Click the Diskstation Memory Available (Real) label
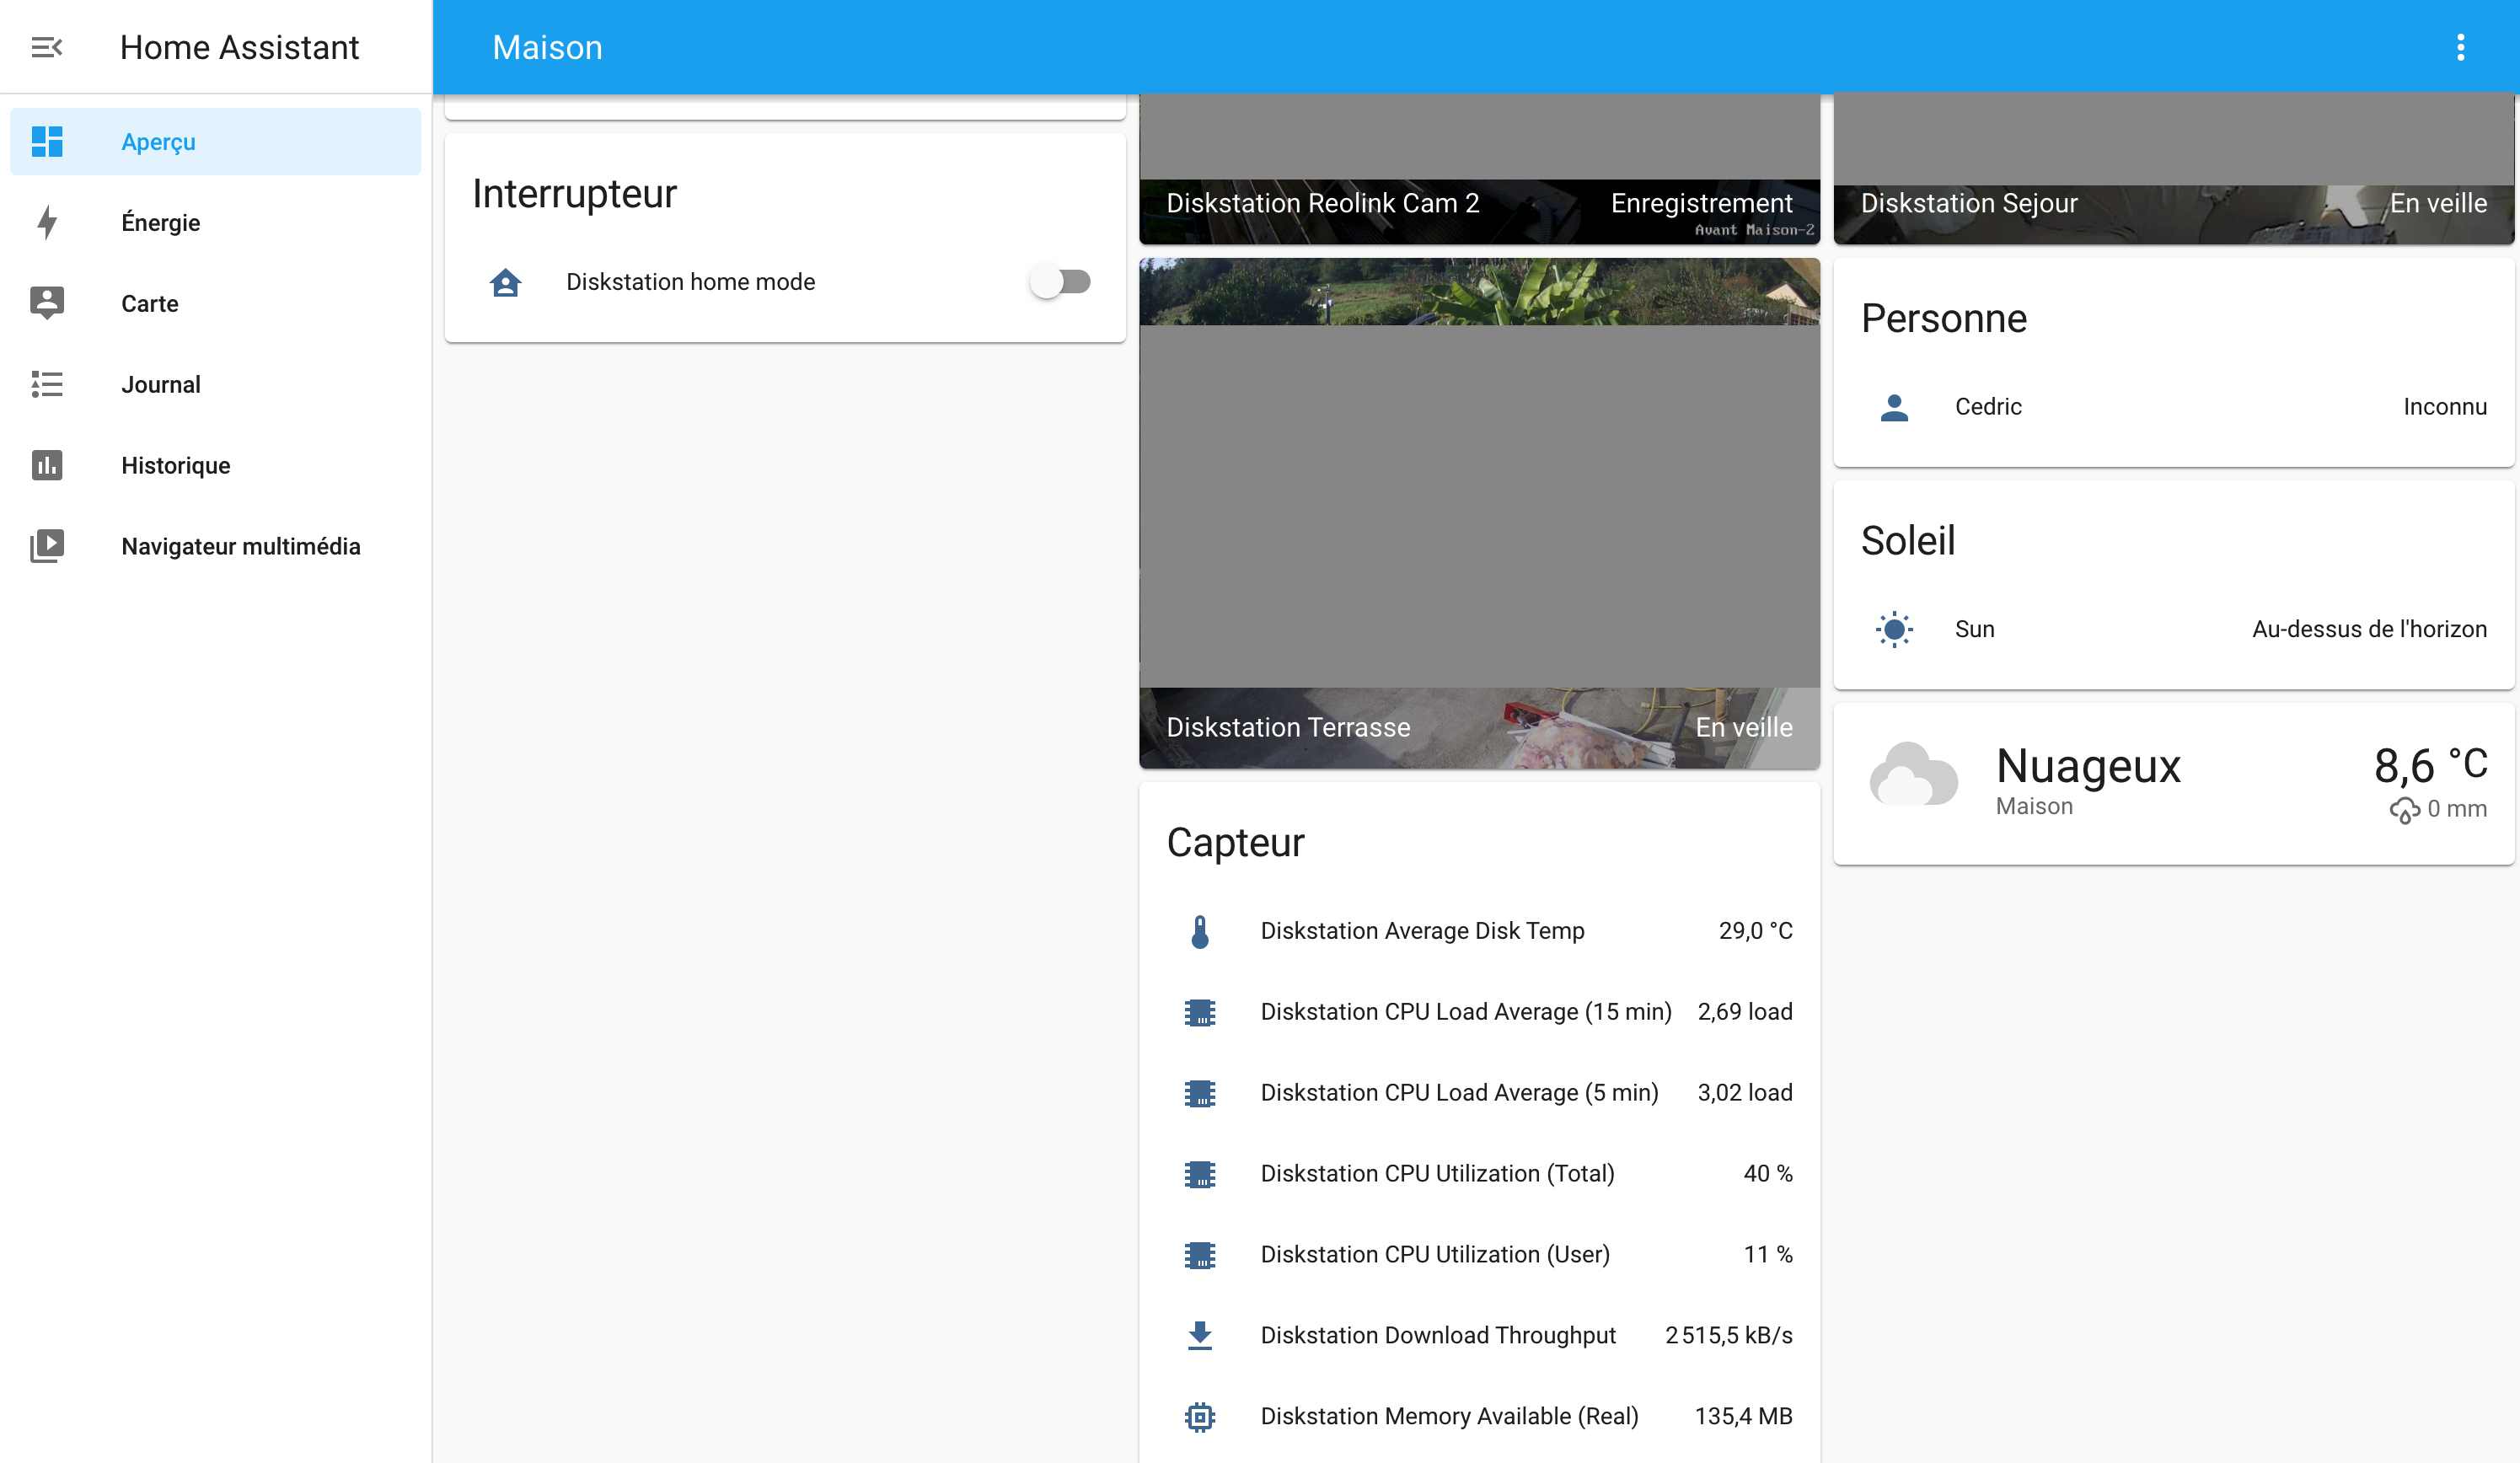2520x1463 pixels. [1449, 1417]
